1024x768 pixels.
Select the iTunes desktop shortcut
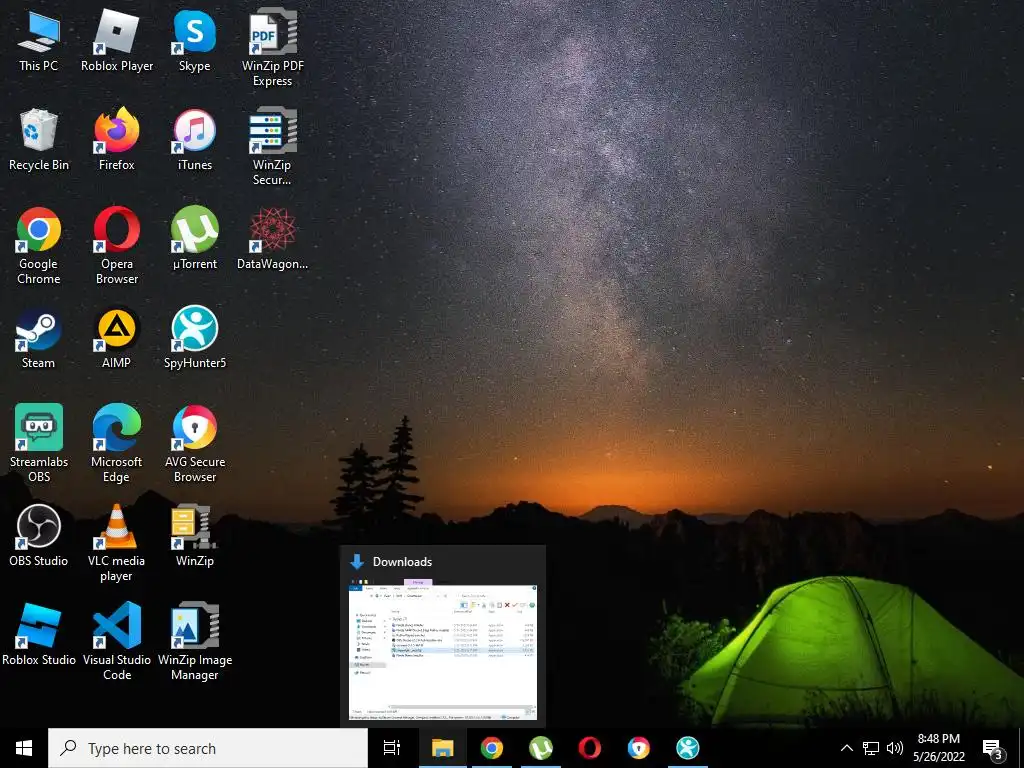click(x=195, y=140)
